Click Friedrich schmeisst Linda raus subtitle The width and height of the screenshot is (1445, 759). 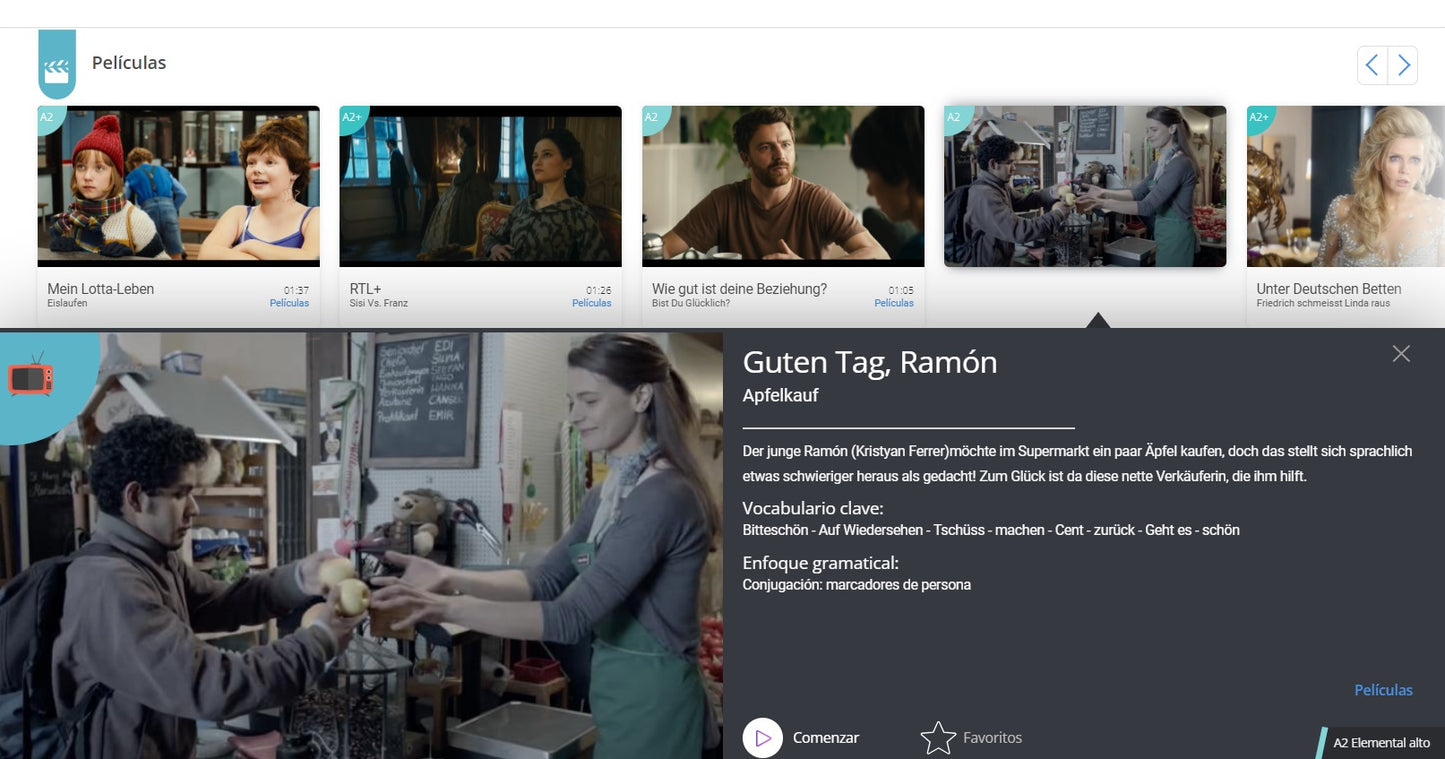[1323, 303]
